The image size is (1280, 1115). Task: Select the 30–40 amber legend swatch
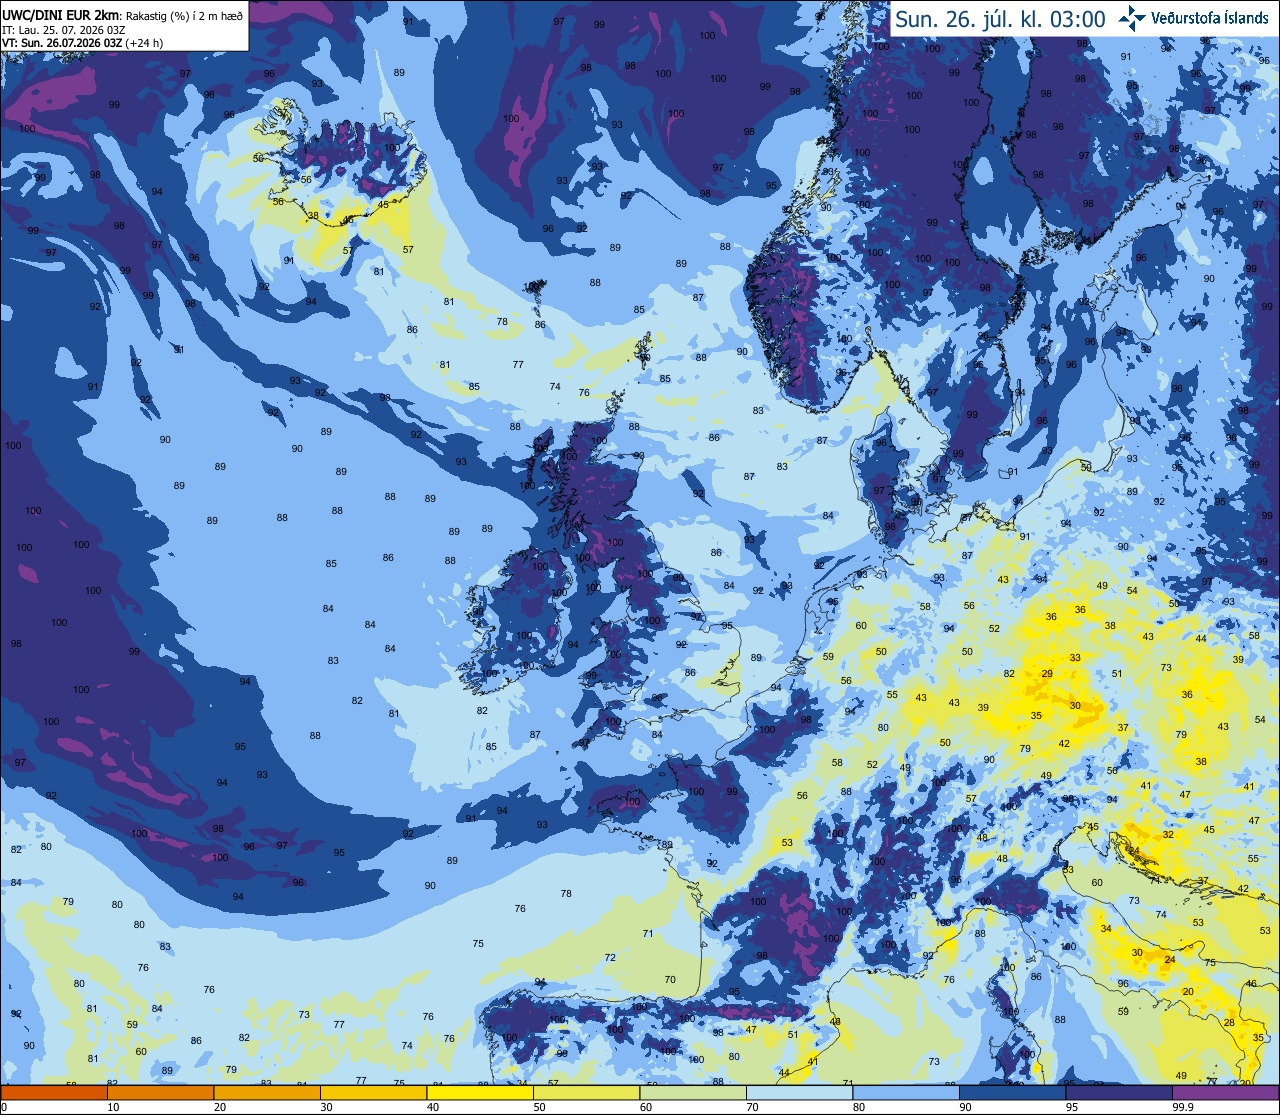pos(374,1093)
